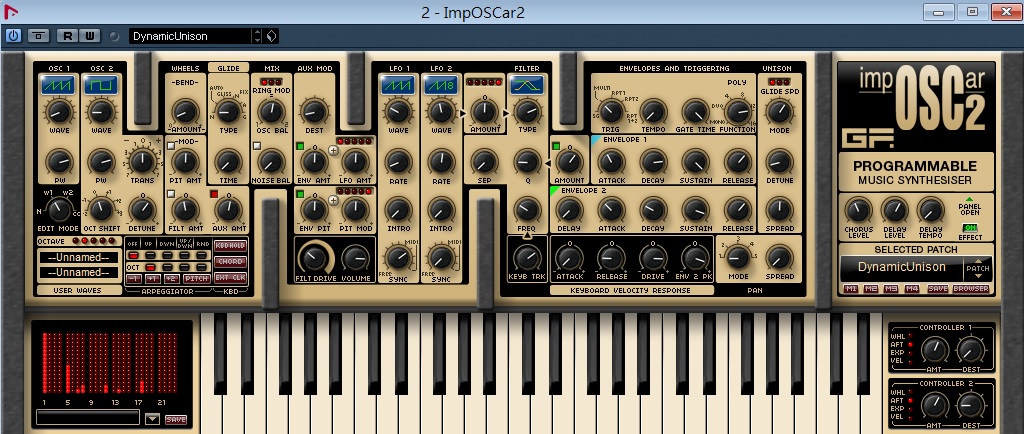
Task: Click the arpeggiator +2 button
Action: 171,279
